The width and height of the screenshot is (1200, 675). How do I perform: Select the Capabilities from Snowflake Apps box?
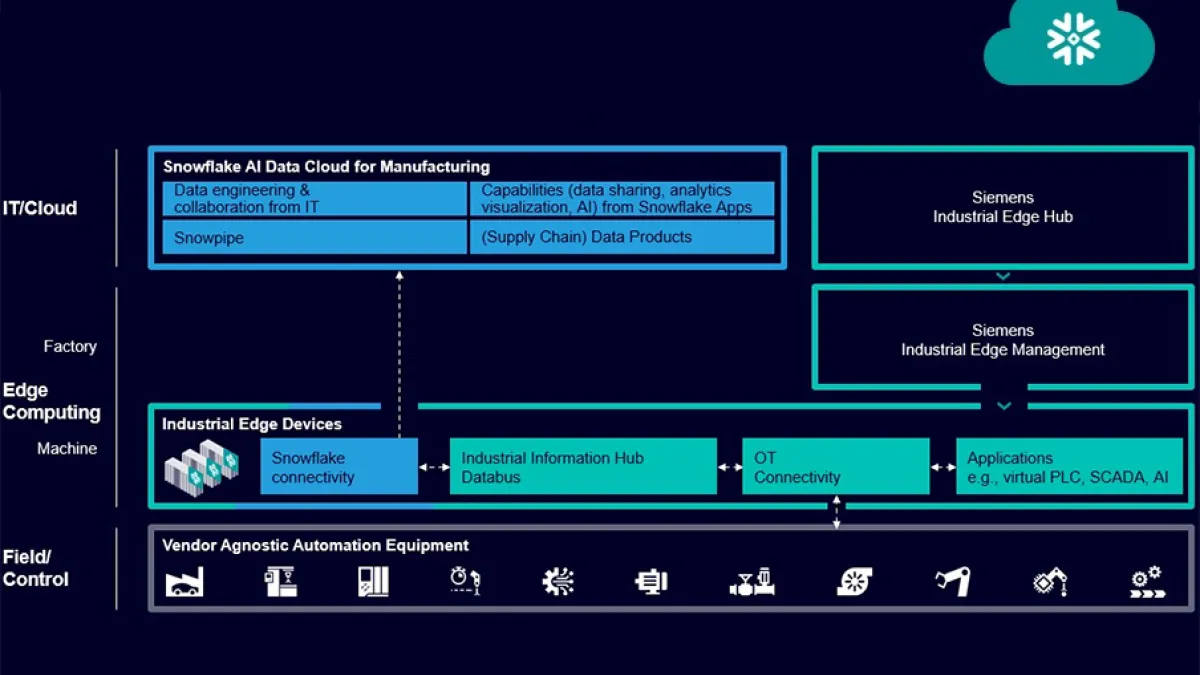click(x=622, y=198)
